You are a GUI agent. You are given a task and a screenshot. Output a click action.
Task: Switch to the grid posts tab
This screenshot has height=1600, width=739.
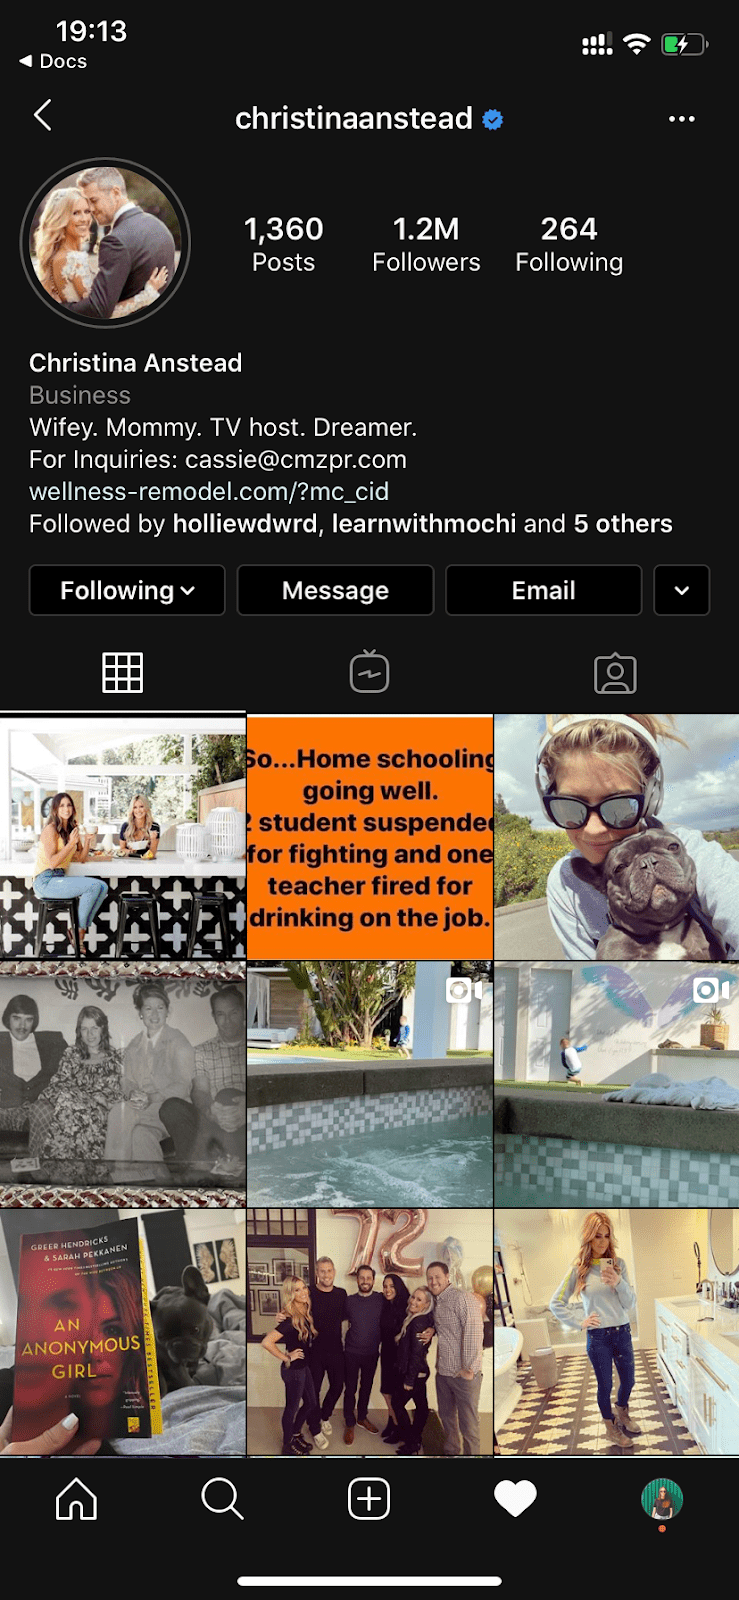coord(123,673)
